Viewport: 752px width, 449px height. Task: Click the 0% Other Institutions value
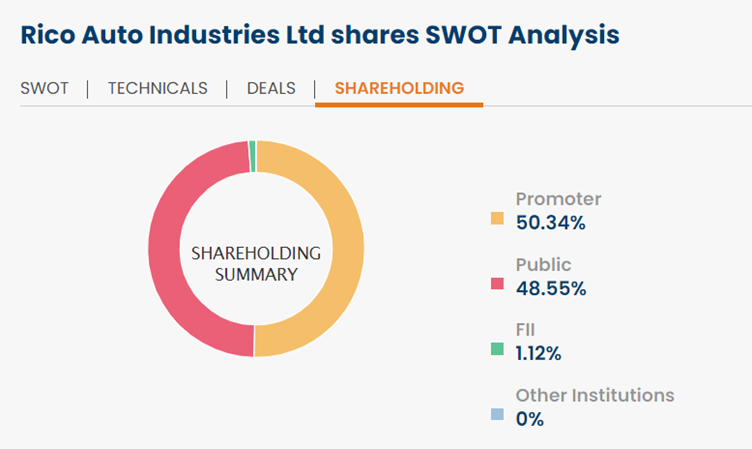tap(529, 418)
